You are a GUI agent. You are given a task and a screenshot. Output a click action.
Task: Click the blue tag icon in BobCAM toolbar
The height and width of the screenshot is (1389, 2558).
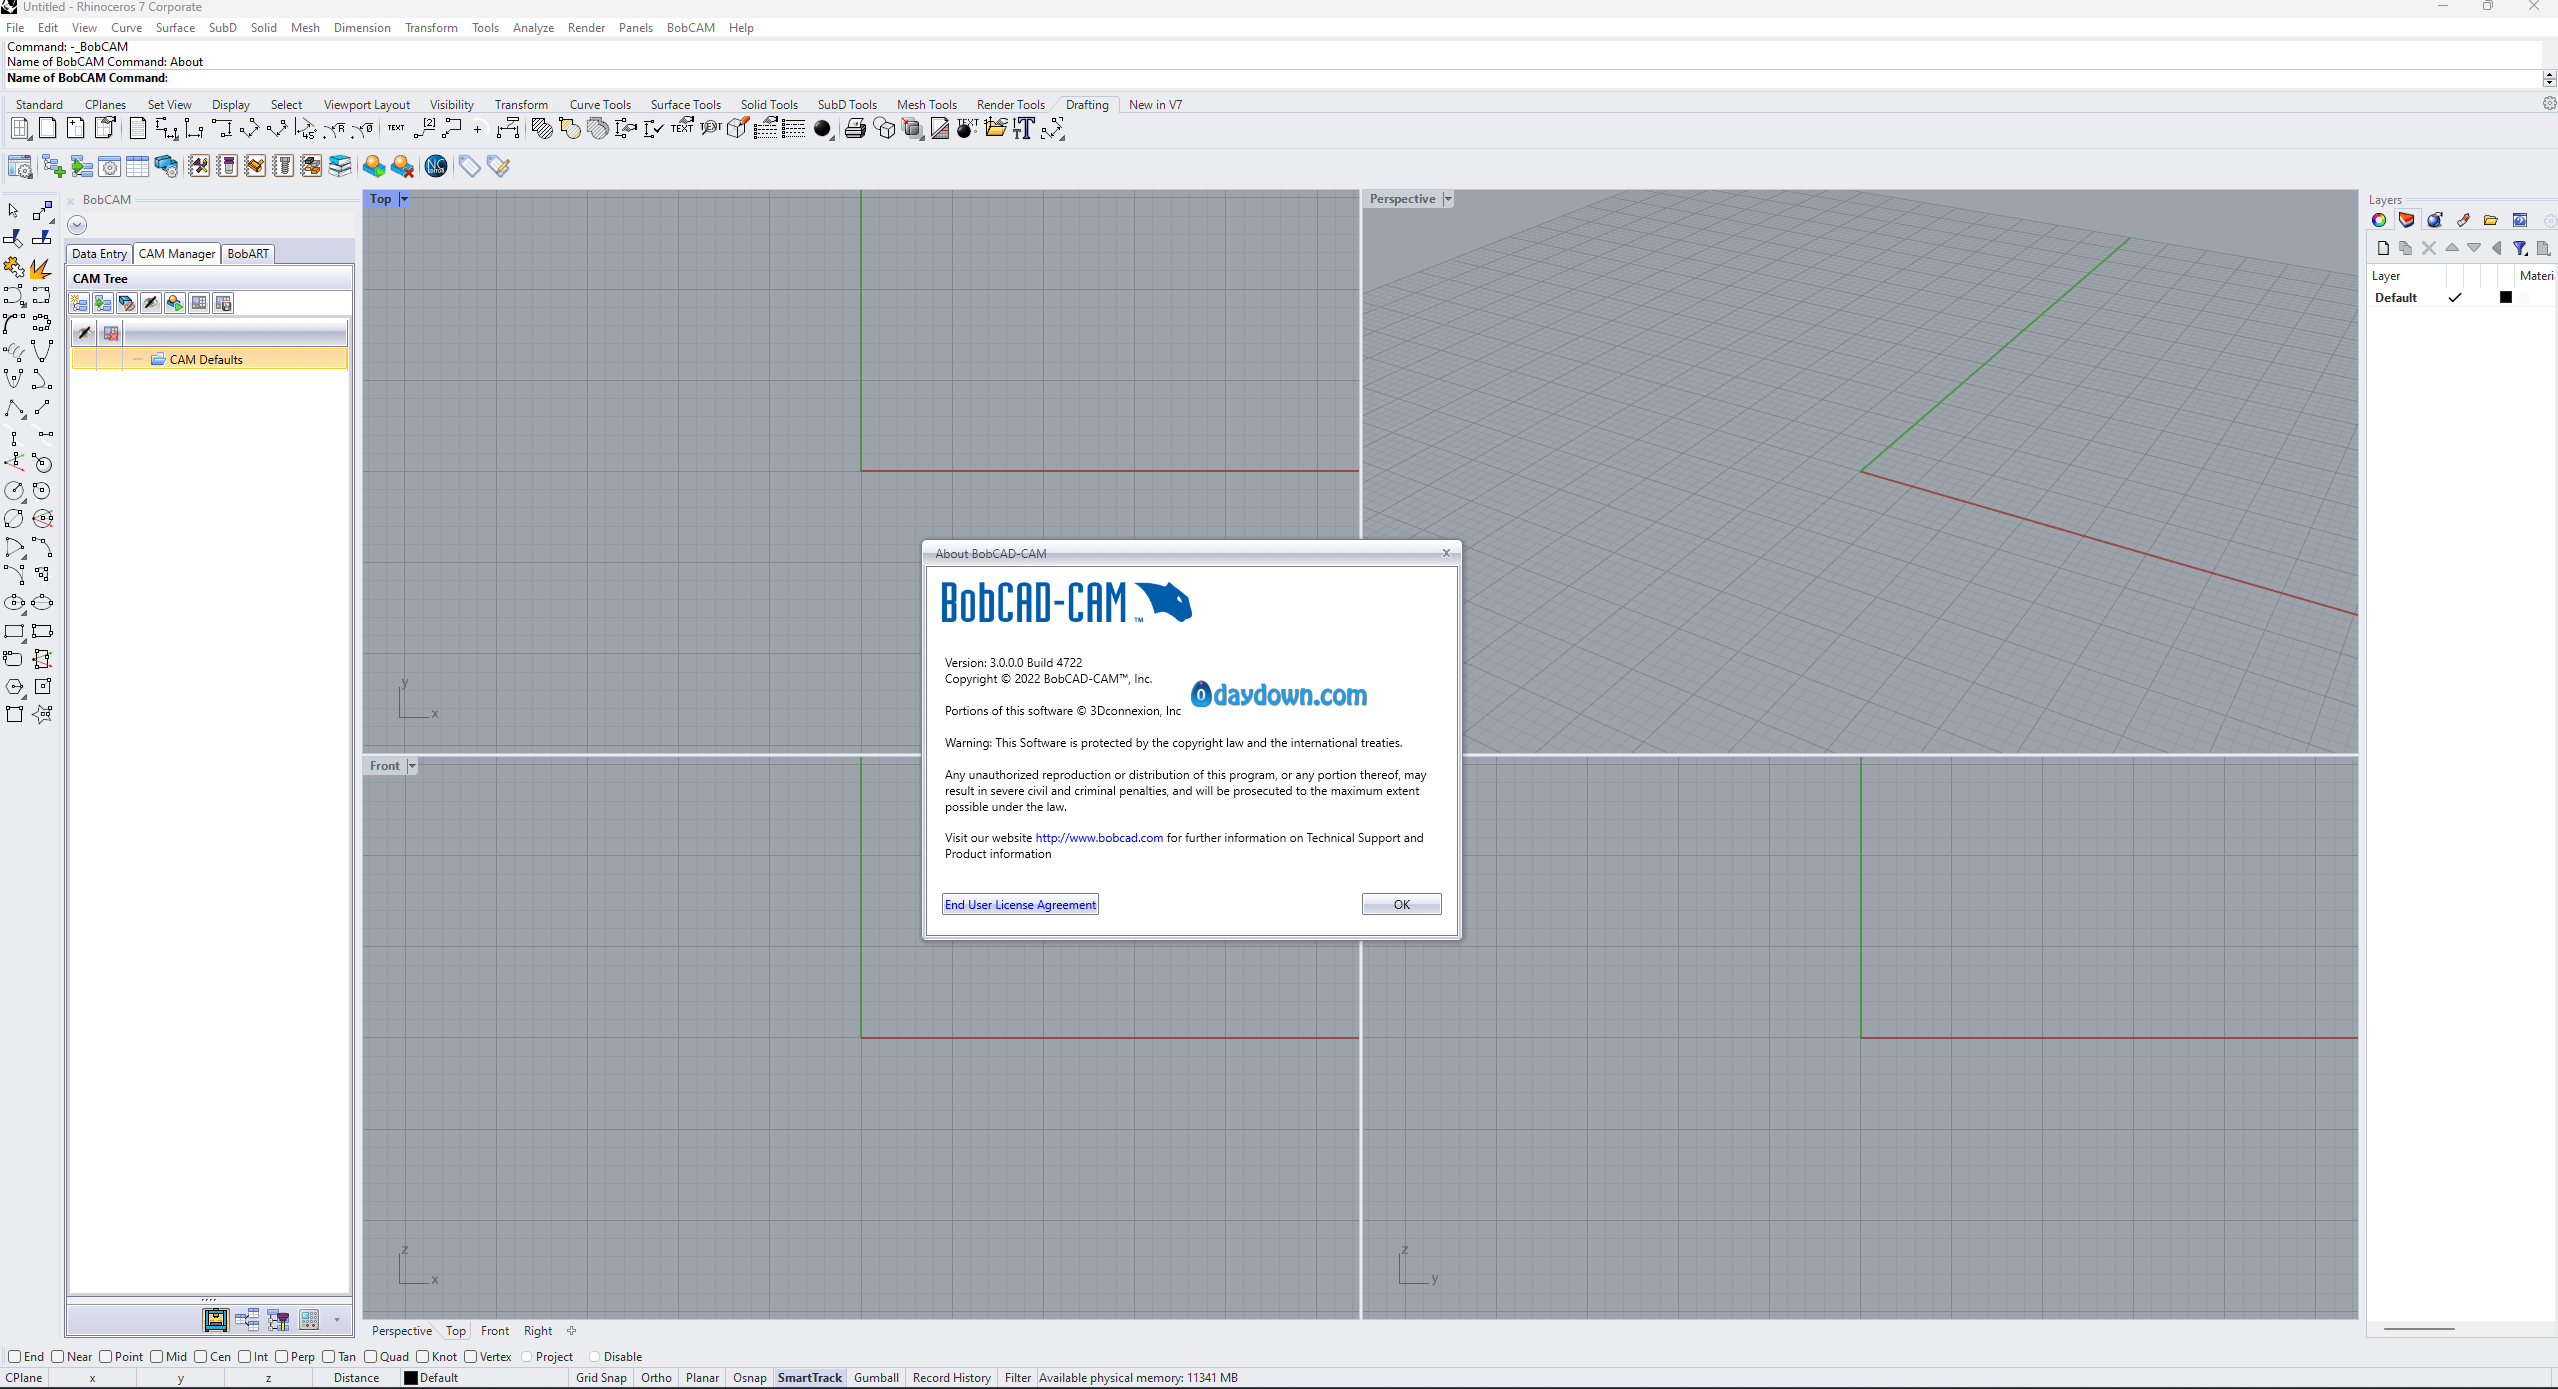pos(469,166)
